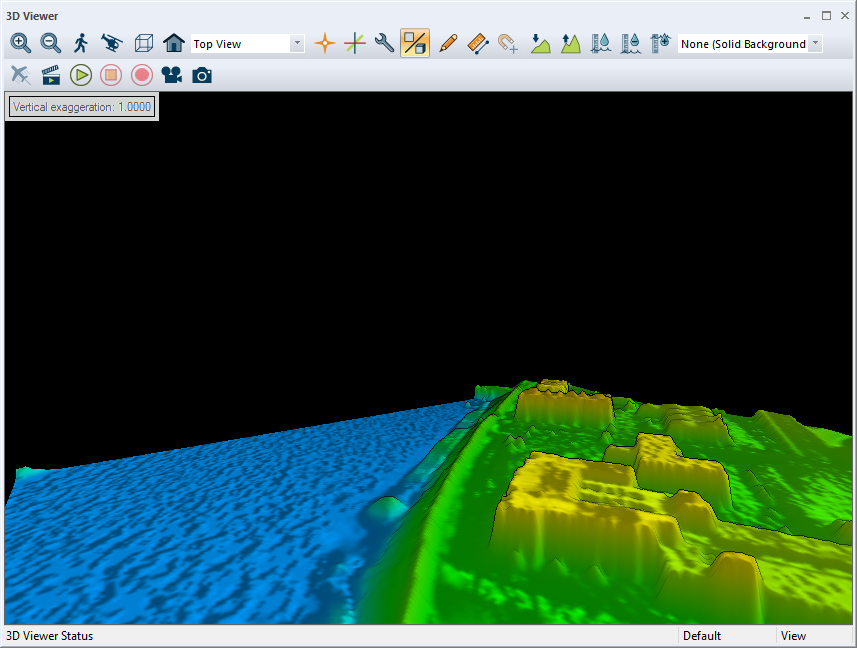Reset to the home view icon
857x648 pixels.
coord(174,43)
